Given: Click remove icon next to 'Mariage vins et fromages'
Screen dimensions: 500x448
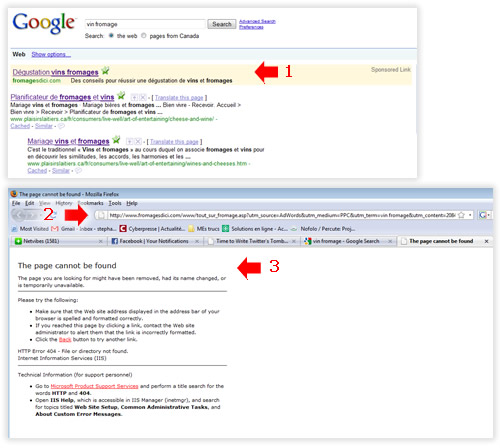Looking at the screenshot, I should 138,142.
